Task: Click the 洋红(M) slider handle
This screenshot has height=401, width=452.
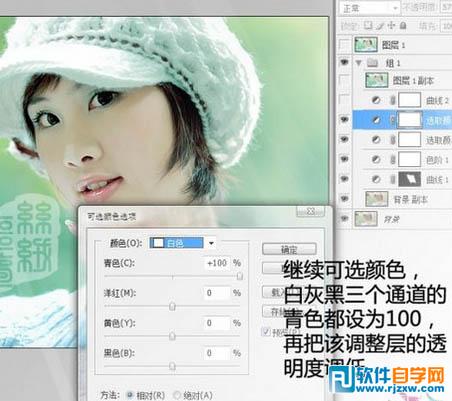Action: point(172,306)
